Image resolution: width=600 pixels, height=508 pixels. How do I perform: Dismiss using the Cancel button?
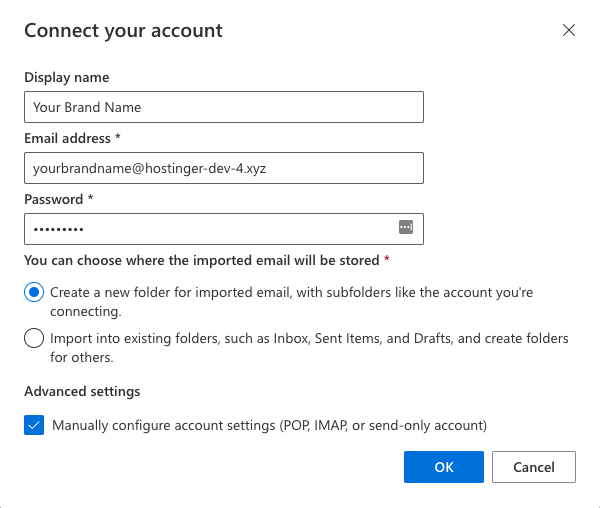tap(534, 467)
